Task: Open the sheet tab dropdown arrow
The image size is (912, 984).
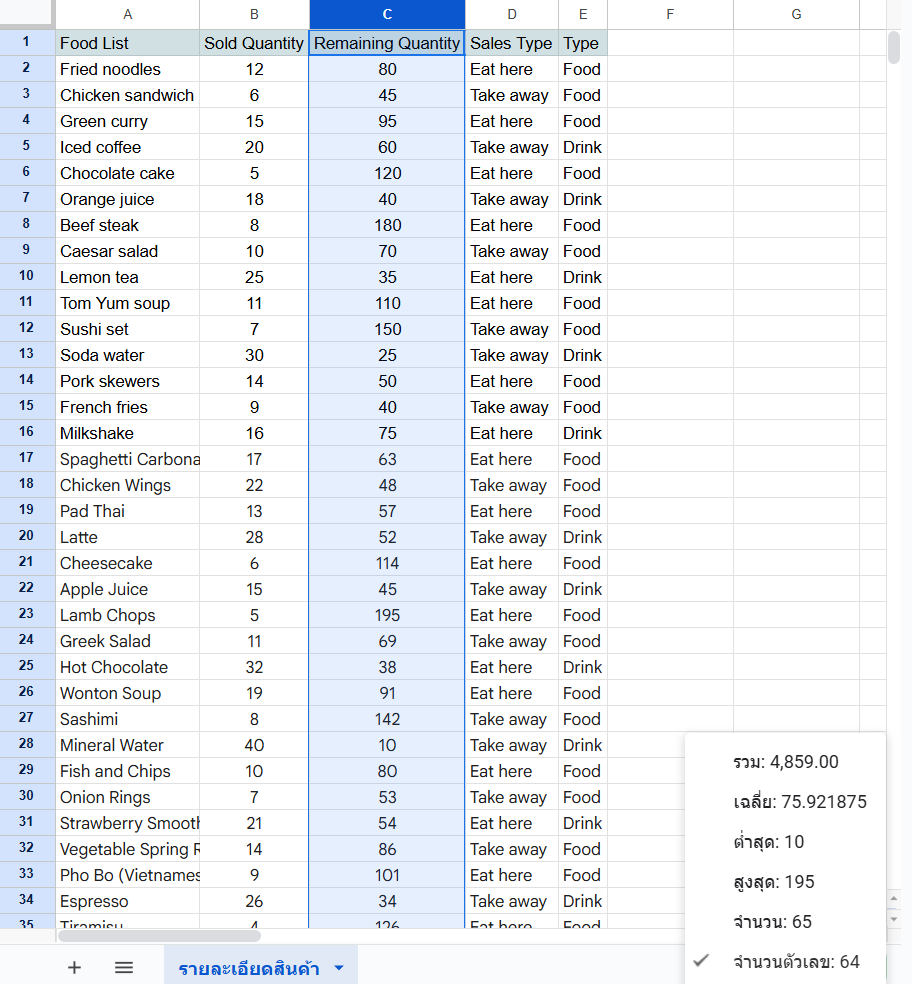Action: (x=339, y=968)
